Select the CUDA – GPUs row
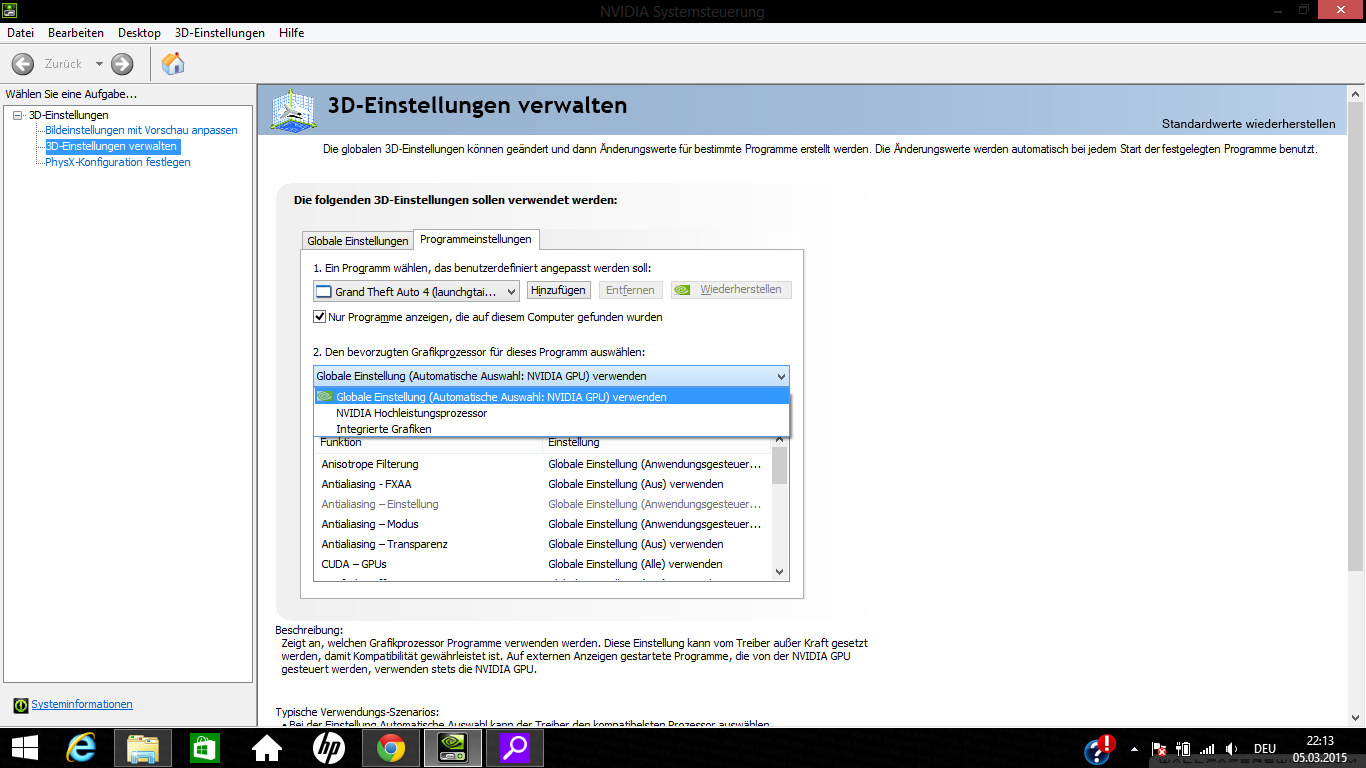 pyautogui.click(x=543, y=564)
